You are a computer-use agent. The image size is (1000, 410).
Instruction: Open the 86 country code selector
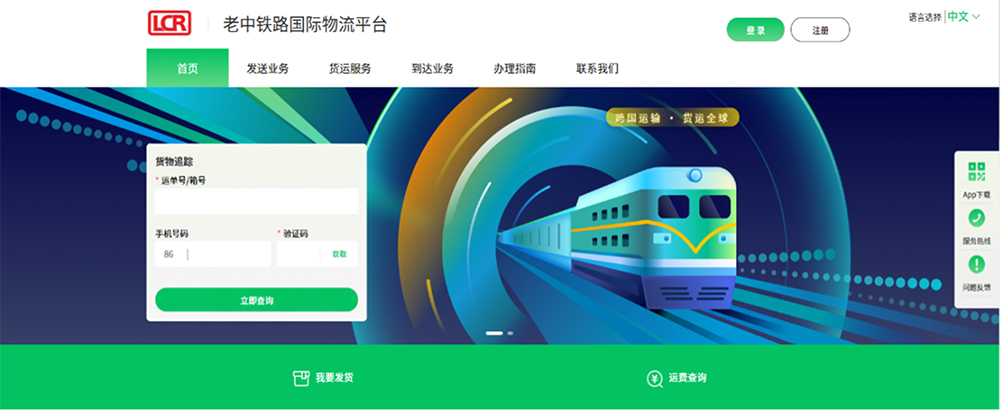(169, 254)
